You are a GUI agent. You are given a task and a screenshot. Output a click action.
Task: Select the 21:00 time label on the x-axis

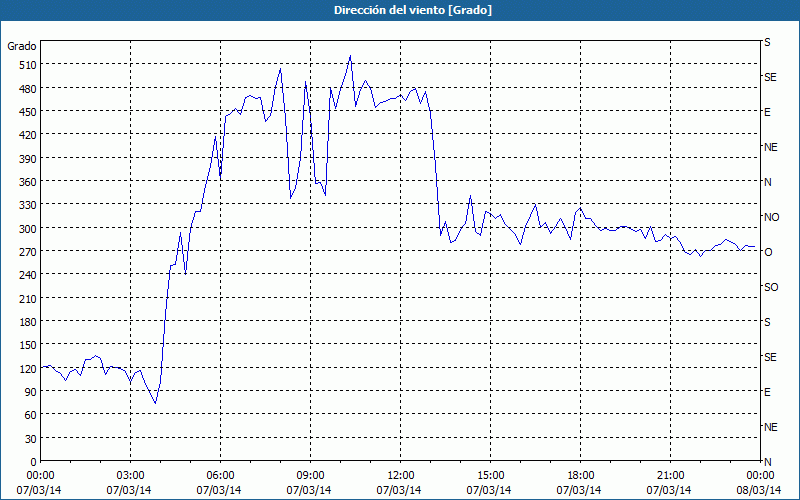(670, 476)
